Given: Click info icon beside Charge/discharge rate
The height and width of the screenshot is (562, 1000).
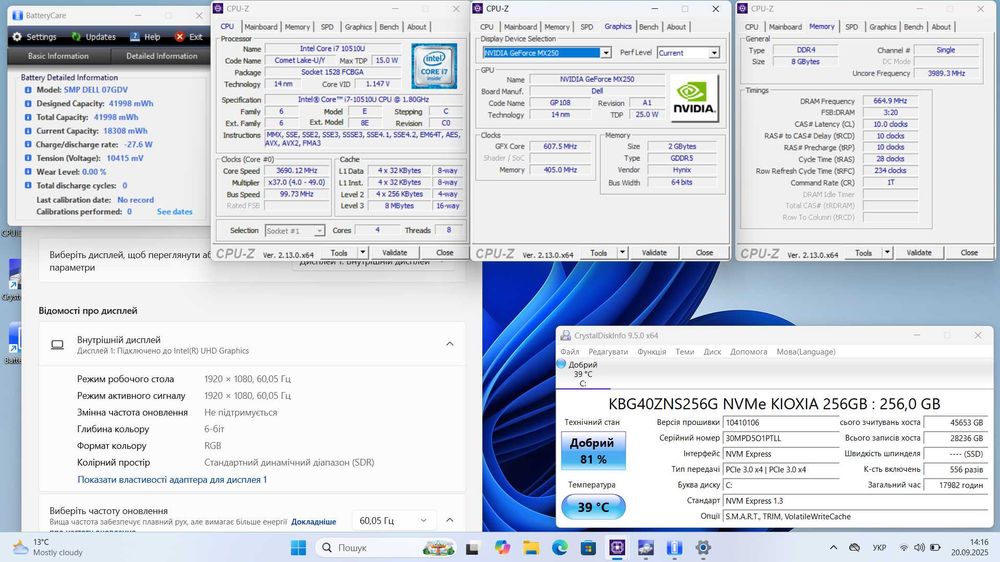Looking at the screenshot, I should (x=28, y=145).
